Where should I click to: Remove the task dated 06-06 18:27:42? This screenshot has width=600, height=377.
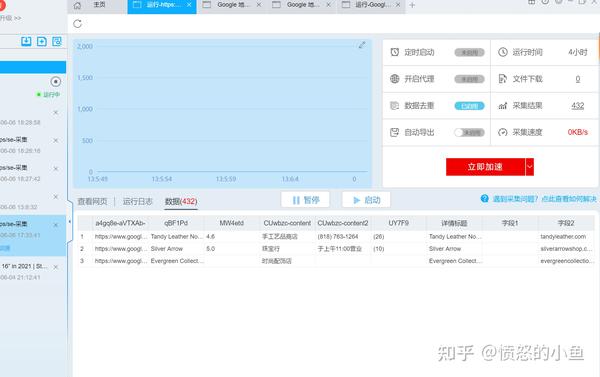pyautogui.click(x=56, y=168)
